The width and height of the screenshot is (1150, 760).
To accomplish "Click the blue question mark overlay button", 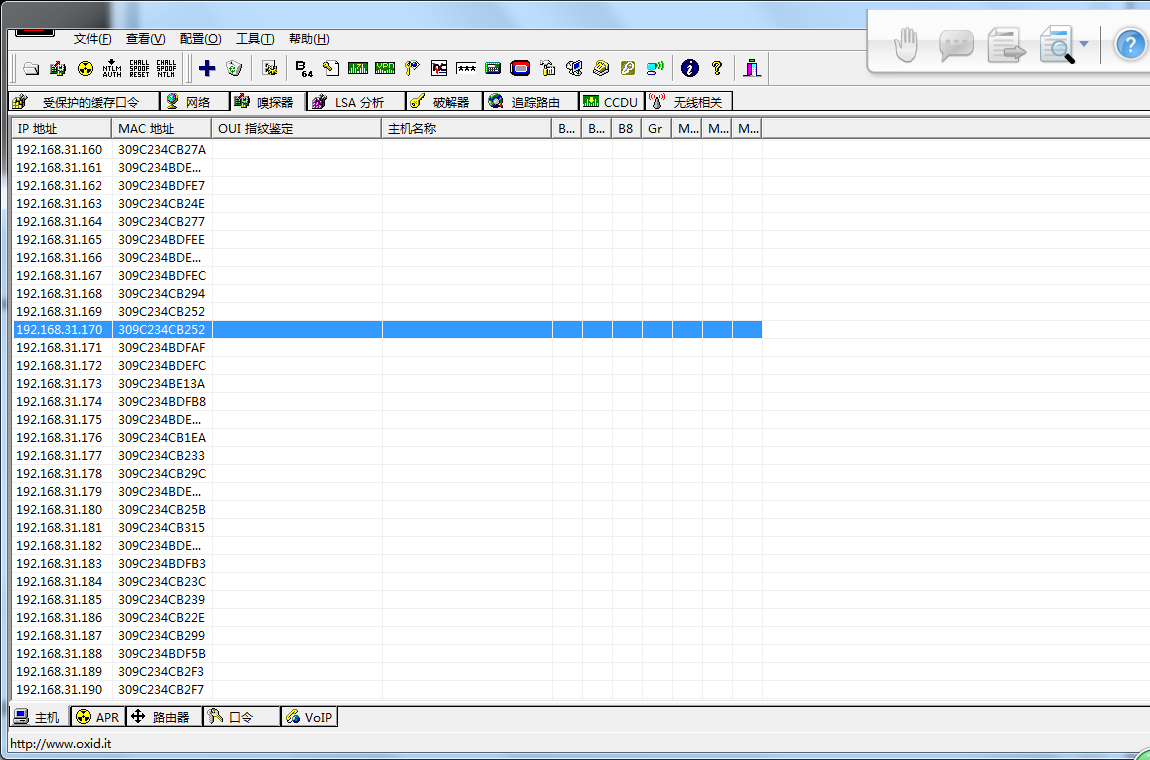I will [x=1130, y=45].
